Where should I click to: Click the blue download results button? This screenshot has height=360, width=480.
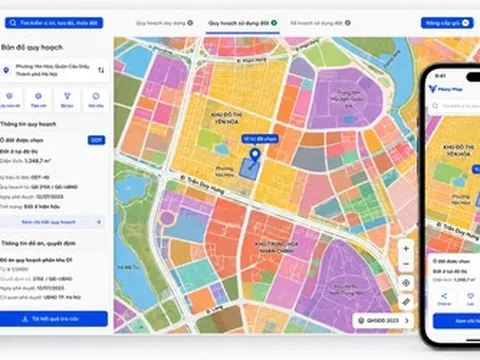click(x=53, y=319)
